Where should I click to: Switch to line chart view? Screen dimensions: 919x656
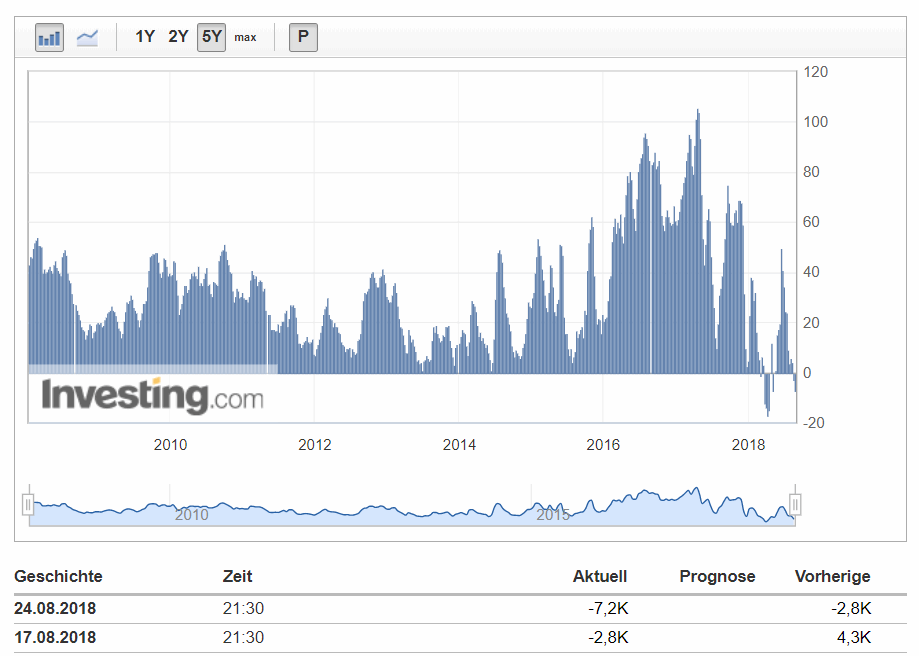tap(87, 38)
